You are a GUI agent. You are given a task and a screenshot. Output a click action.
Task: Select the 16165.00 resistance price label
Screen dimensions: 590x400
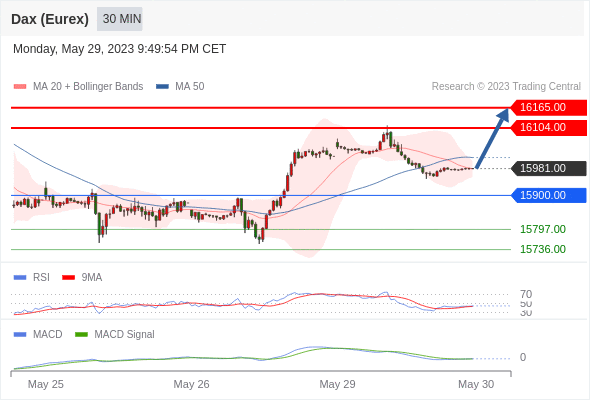pos(549,108)
